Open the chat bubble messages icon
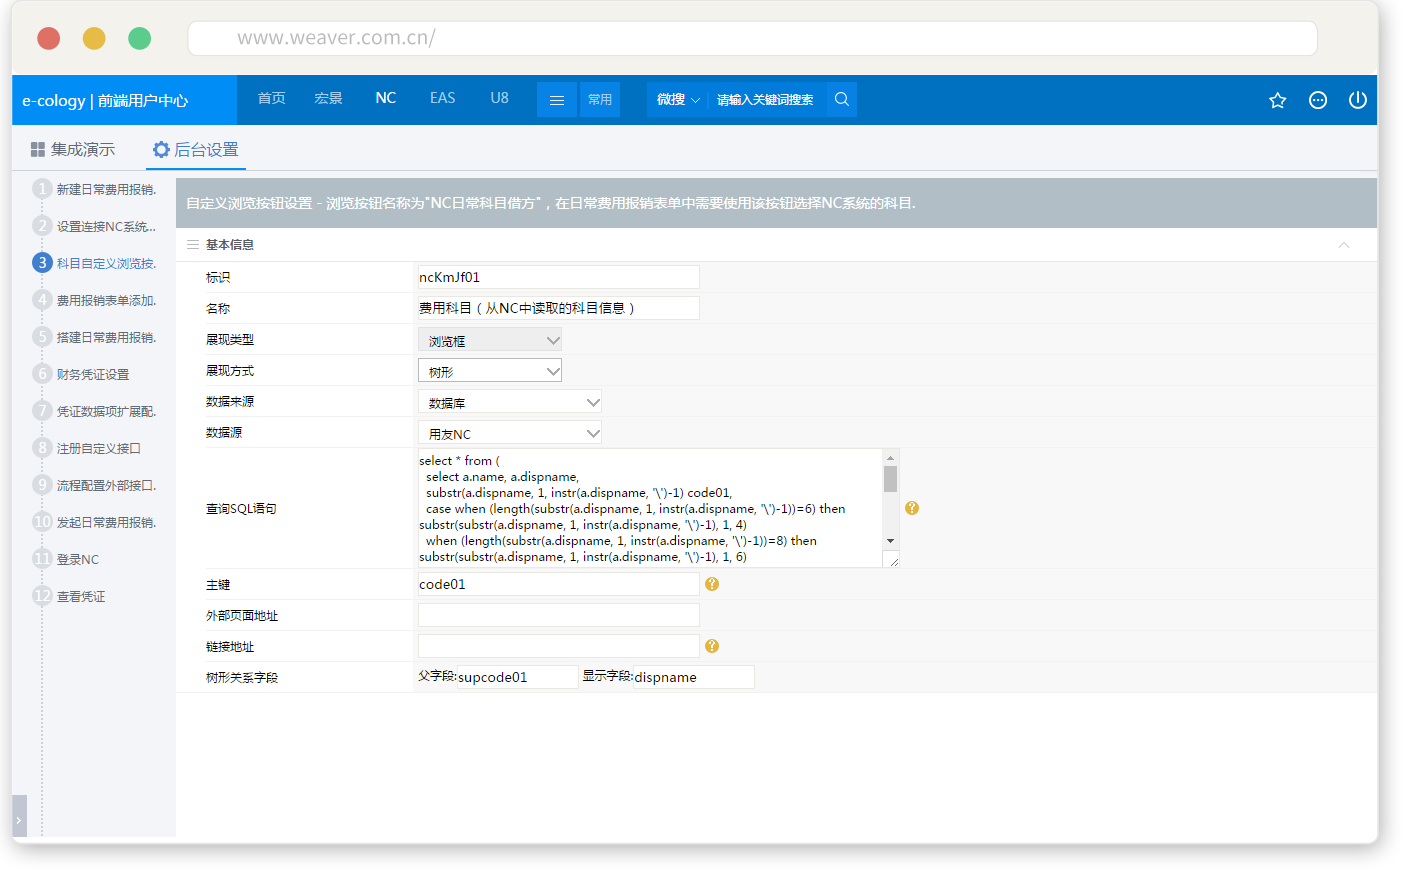1425x875 pixels. 1318,100
